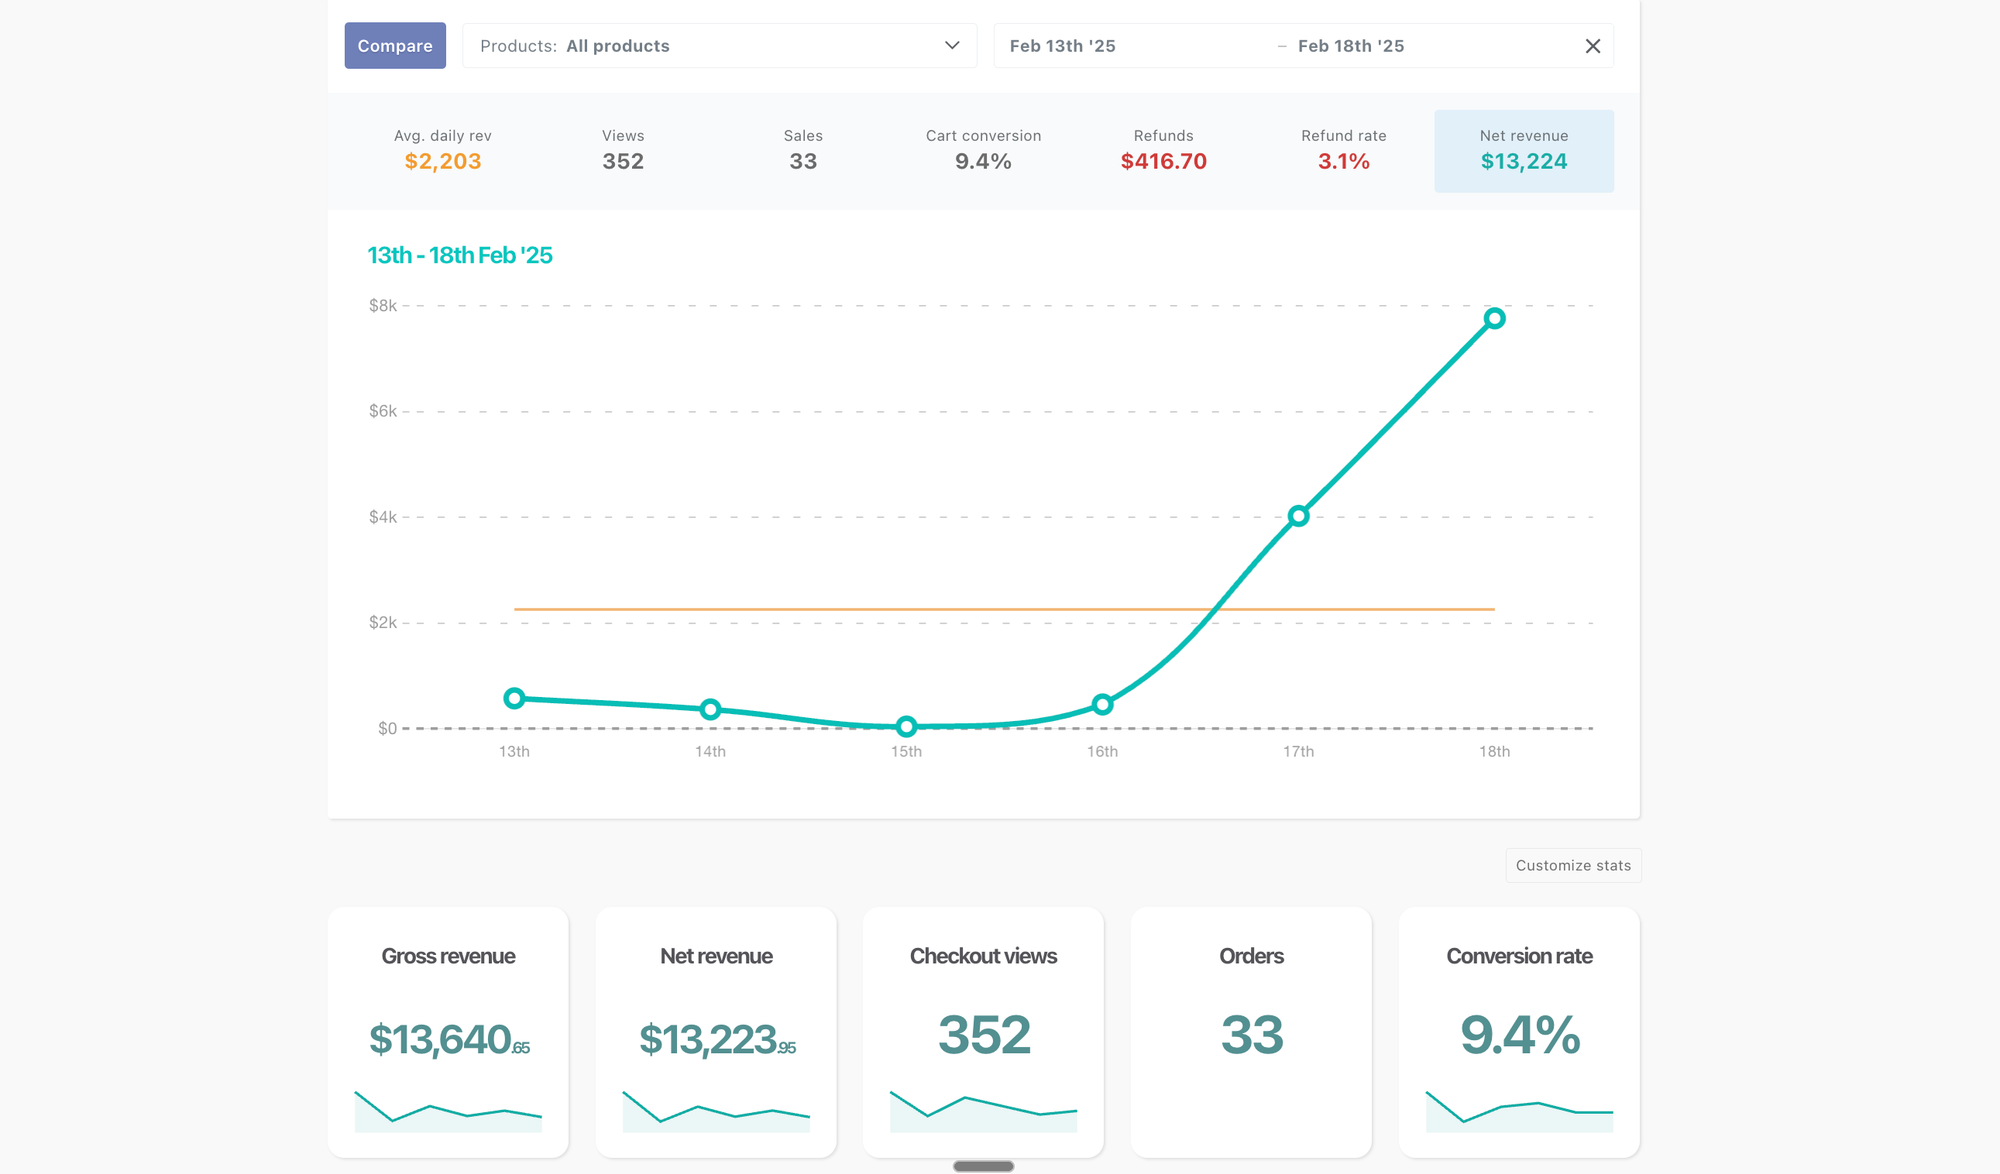Select the Sales metric tab
Viewport: 2000px width, 1174px height.
pyautogui.click(x=802, y=150)
